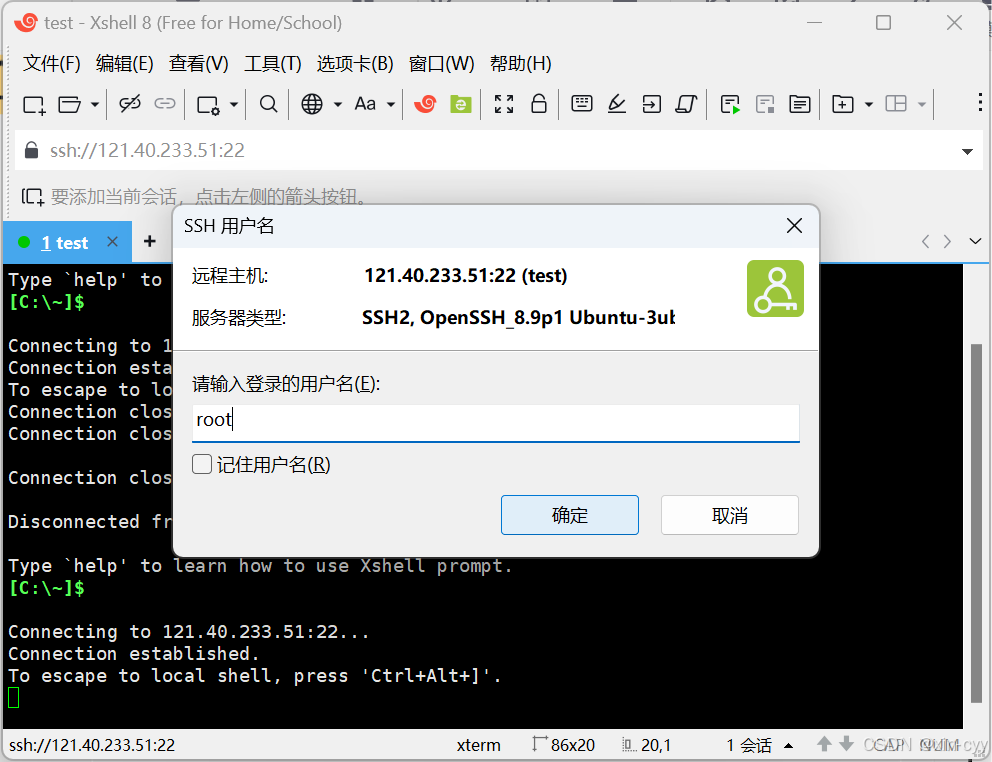The width and height of the screenshot is (992, 762).
Task: Click the Lock screen padlock icon
Action: (x=538, y=103)
